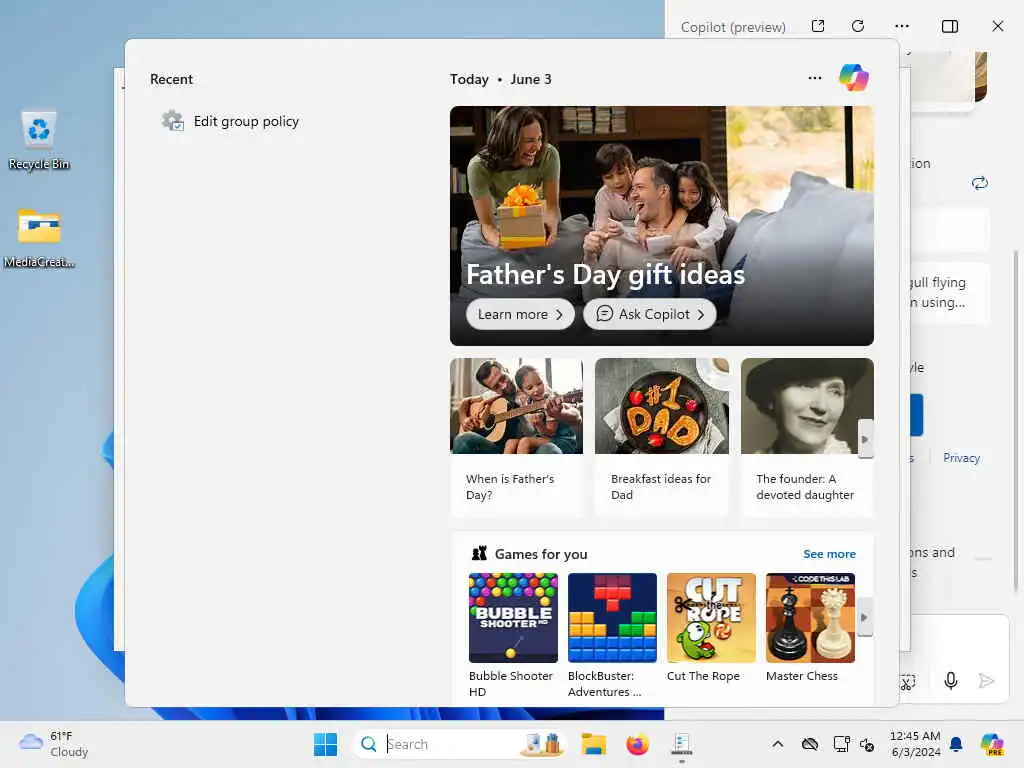Open the Breakfast ideas for Dad card
This screenshot has width=1024, height=768.
[x=662, y=437]
